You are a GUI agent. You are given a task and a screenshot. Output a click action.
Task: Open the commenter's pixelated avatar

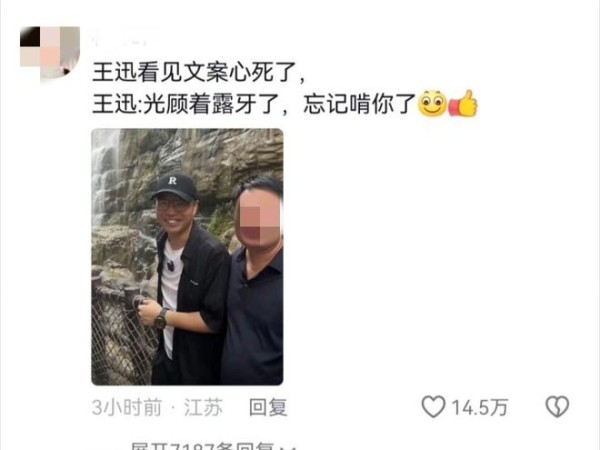tap(50, 54)
